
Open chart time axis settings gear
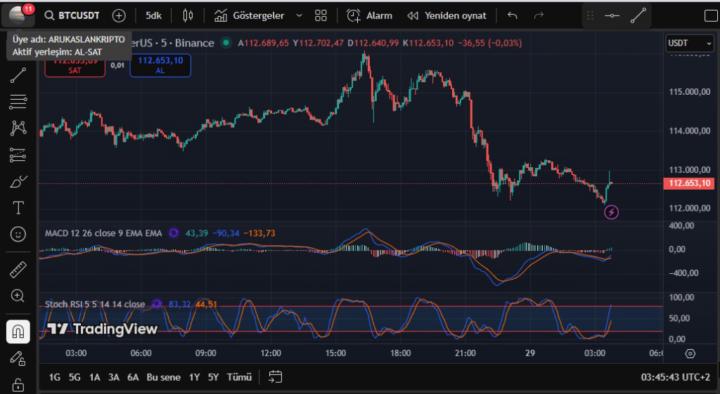pyautogui.click(x=690, y=353)
